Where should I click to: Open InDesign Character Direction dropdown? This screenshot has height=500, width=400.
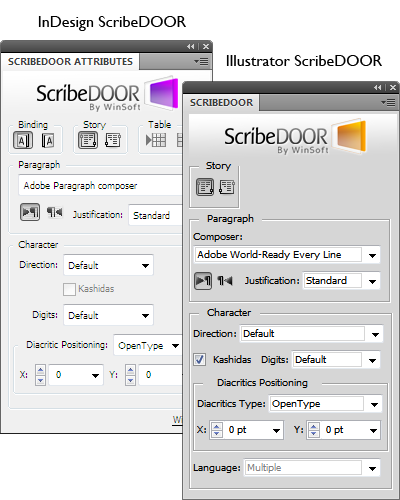point(108,265)
